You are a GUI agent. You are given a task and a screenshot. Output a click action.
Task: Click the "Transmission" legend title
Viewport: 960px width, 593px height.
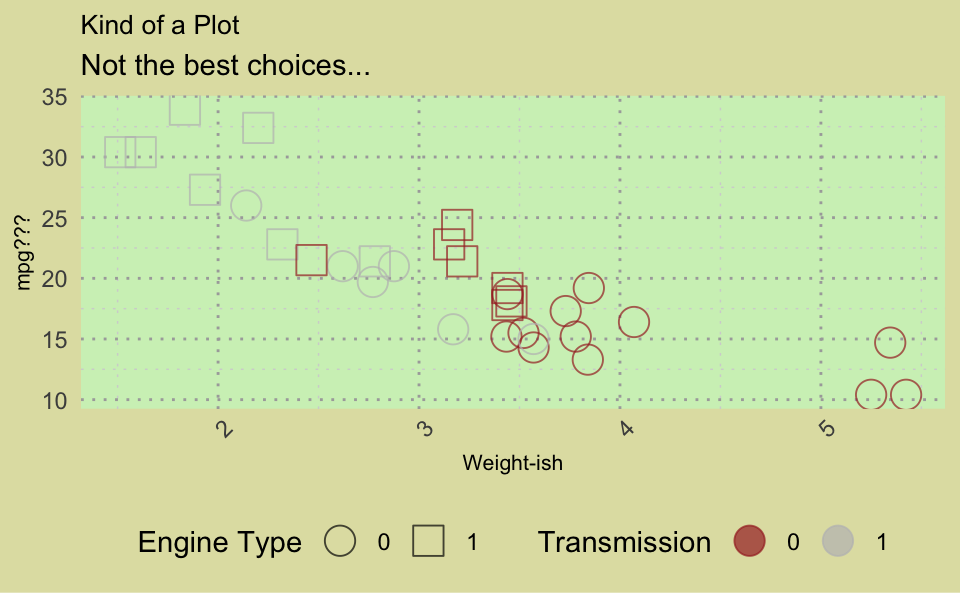coord(624,542)
